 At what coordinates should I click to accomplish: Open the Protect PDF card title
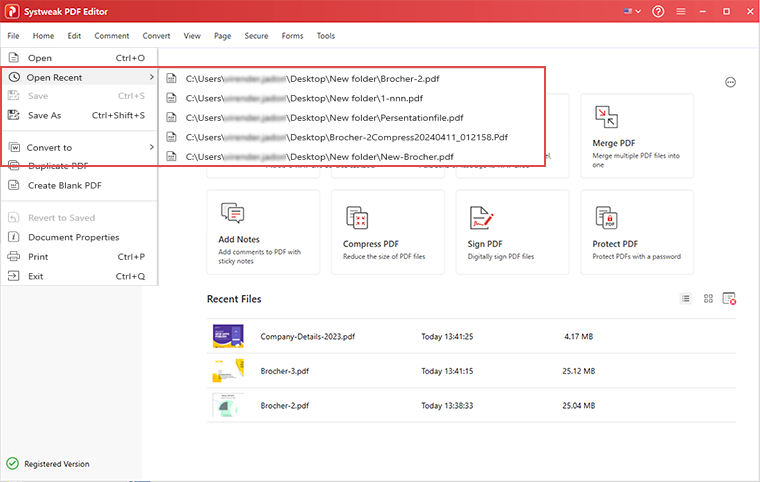coord(615,244)
